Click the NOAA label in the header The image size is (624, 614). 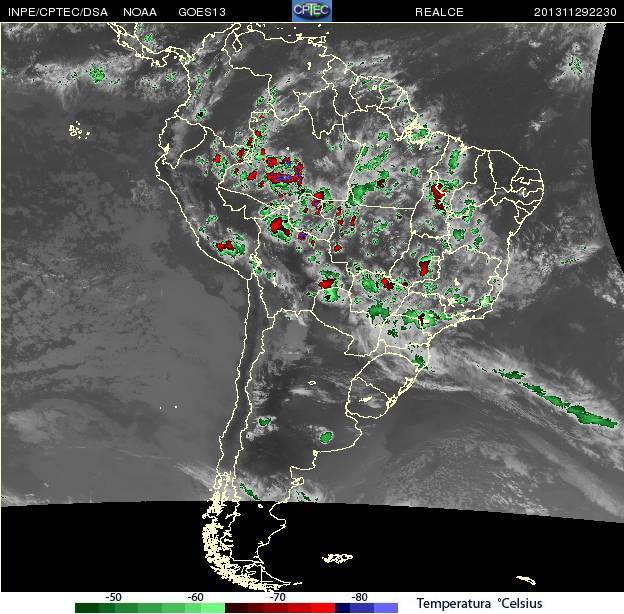click(140, 12)
